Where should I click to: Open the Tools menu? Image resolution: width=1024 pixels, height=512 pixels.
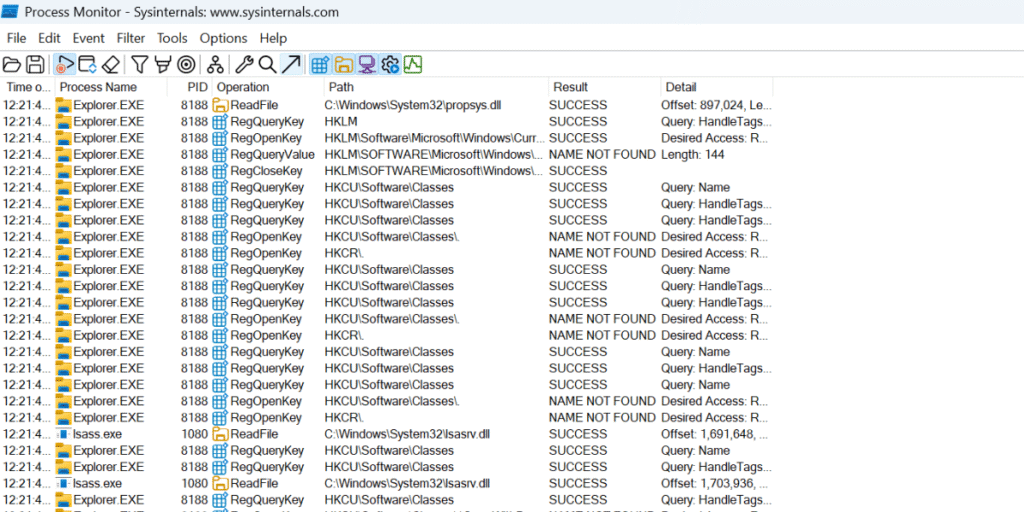click(x=172, y=39)
